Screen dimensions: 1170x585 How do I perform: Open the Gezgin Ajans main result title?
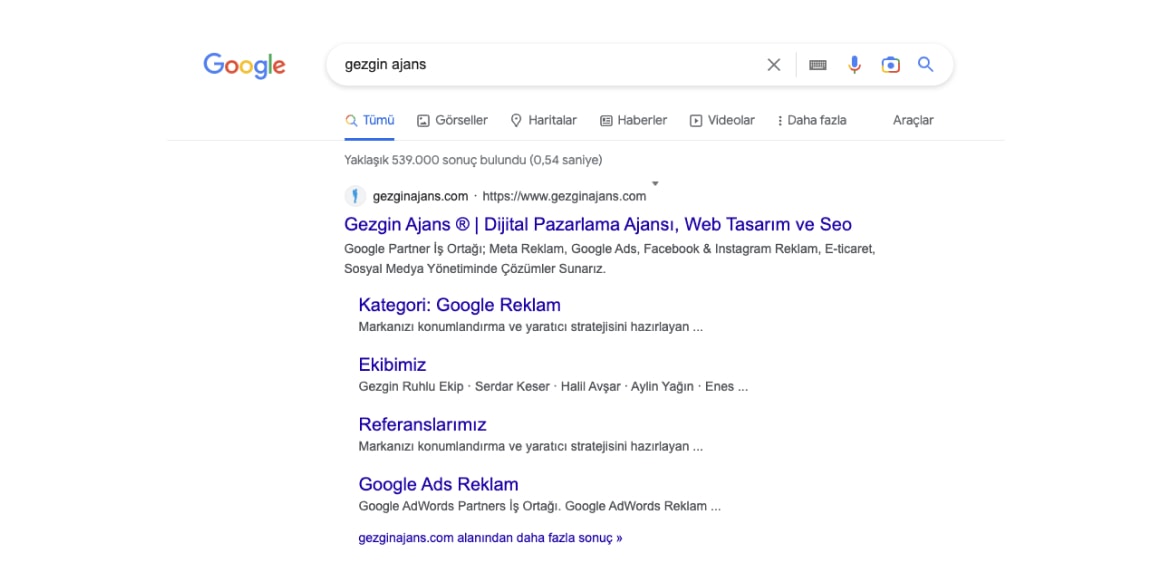point(598,224)
